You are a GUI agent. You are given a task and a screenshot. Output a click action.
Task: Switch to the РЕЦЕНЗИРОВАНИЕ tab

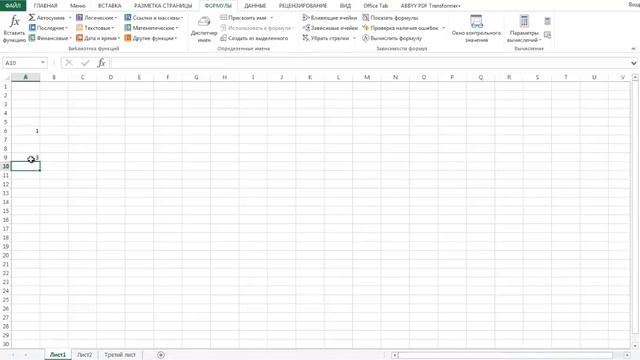tap(303, 6)
